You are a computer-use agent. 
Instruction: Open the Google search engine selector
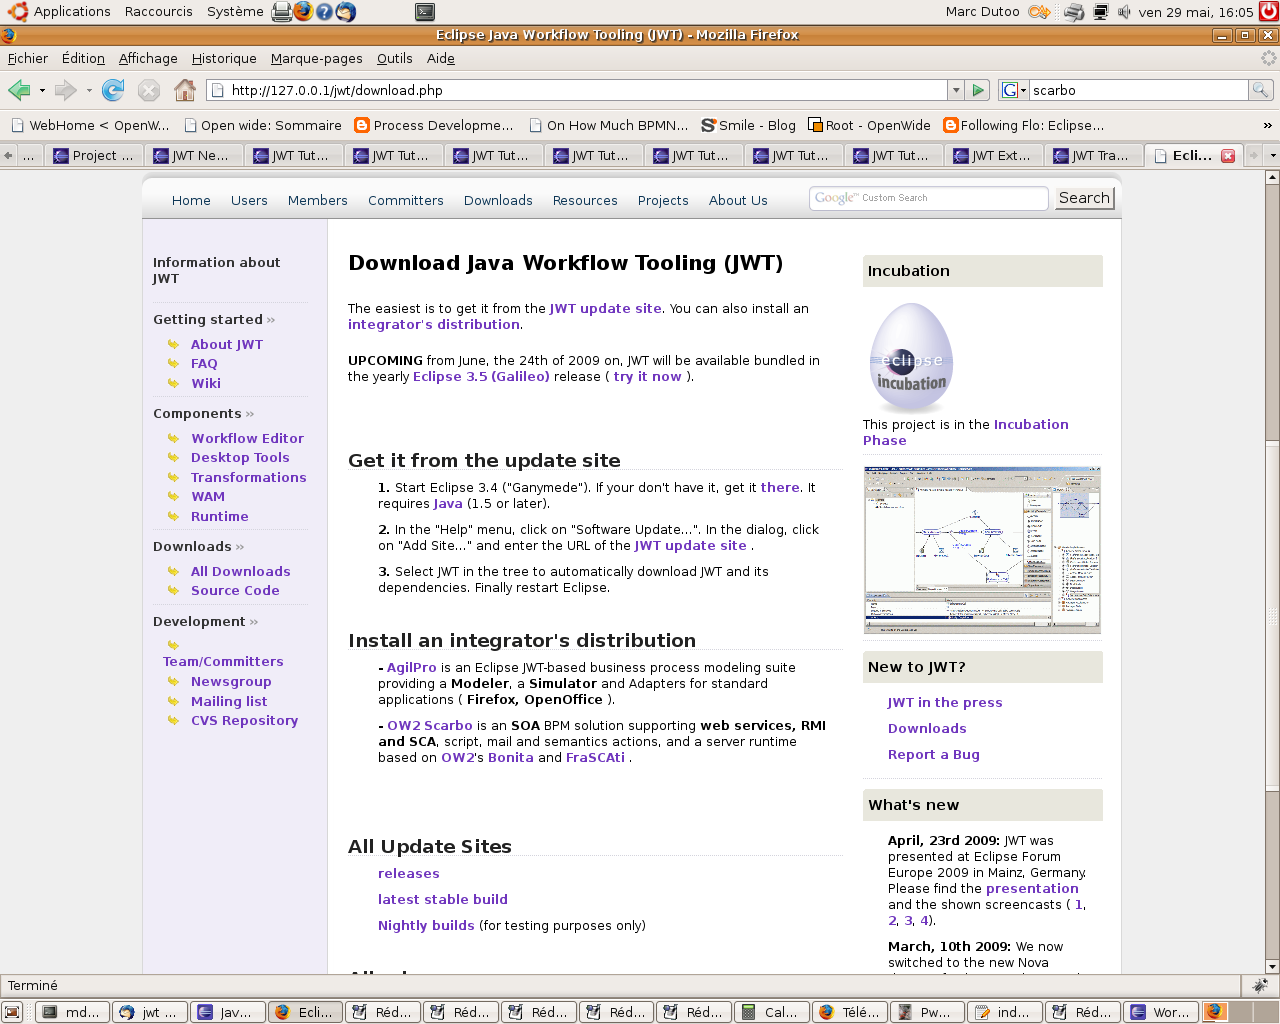1014,90
